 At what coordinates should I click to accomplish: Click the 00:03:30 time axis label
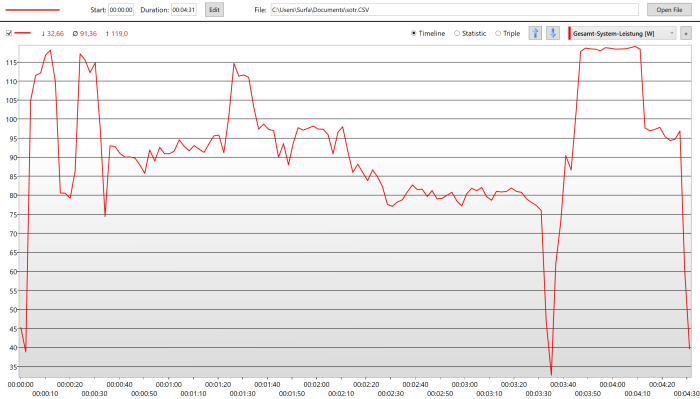(x=538, y=394)
